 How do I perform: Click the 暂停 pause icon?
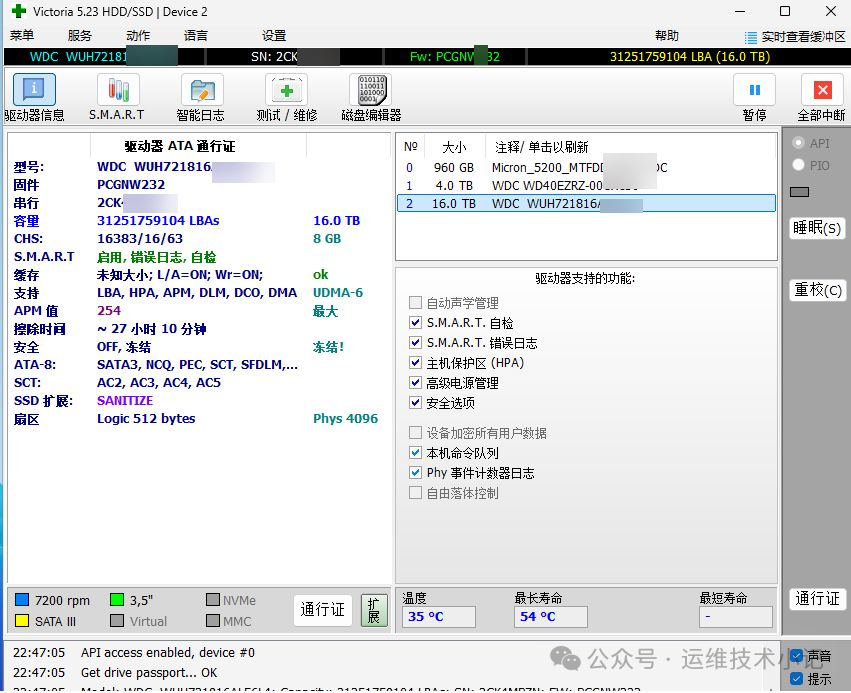[754, 90]
